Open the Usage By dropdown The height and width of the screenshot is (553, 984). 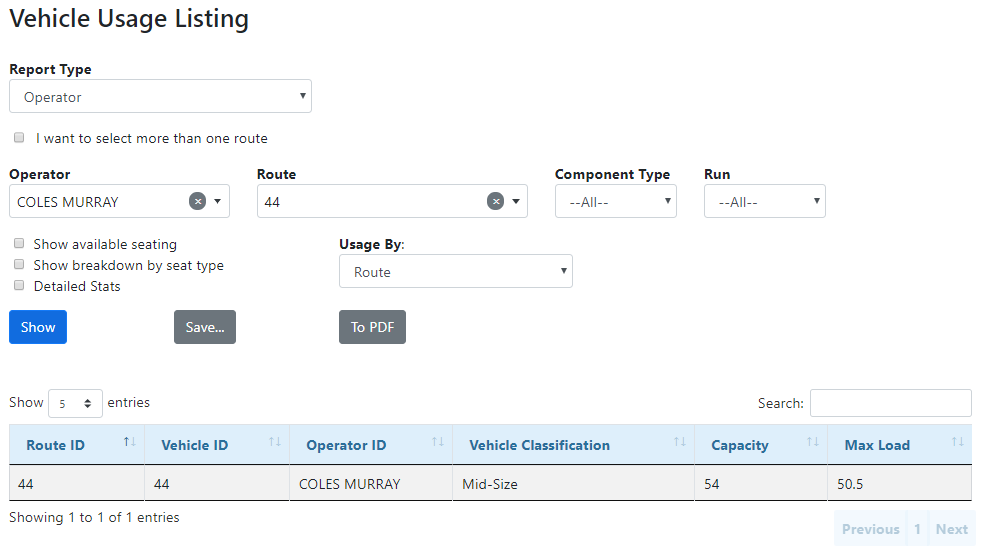455,271
